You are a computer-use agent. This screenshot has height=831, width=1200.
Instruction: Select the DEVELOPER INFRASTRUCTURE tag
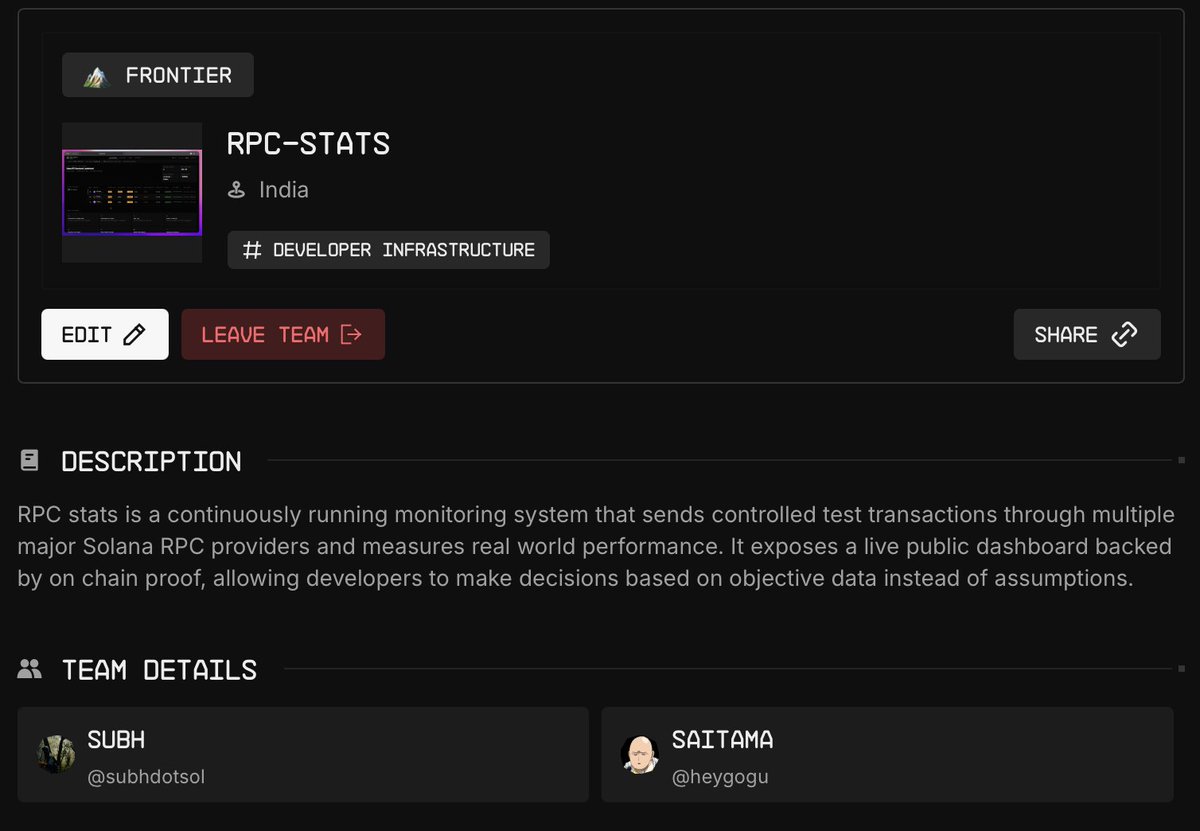click(x=389, y=250)
